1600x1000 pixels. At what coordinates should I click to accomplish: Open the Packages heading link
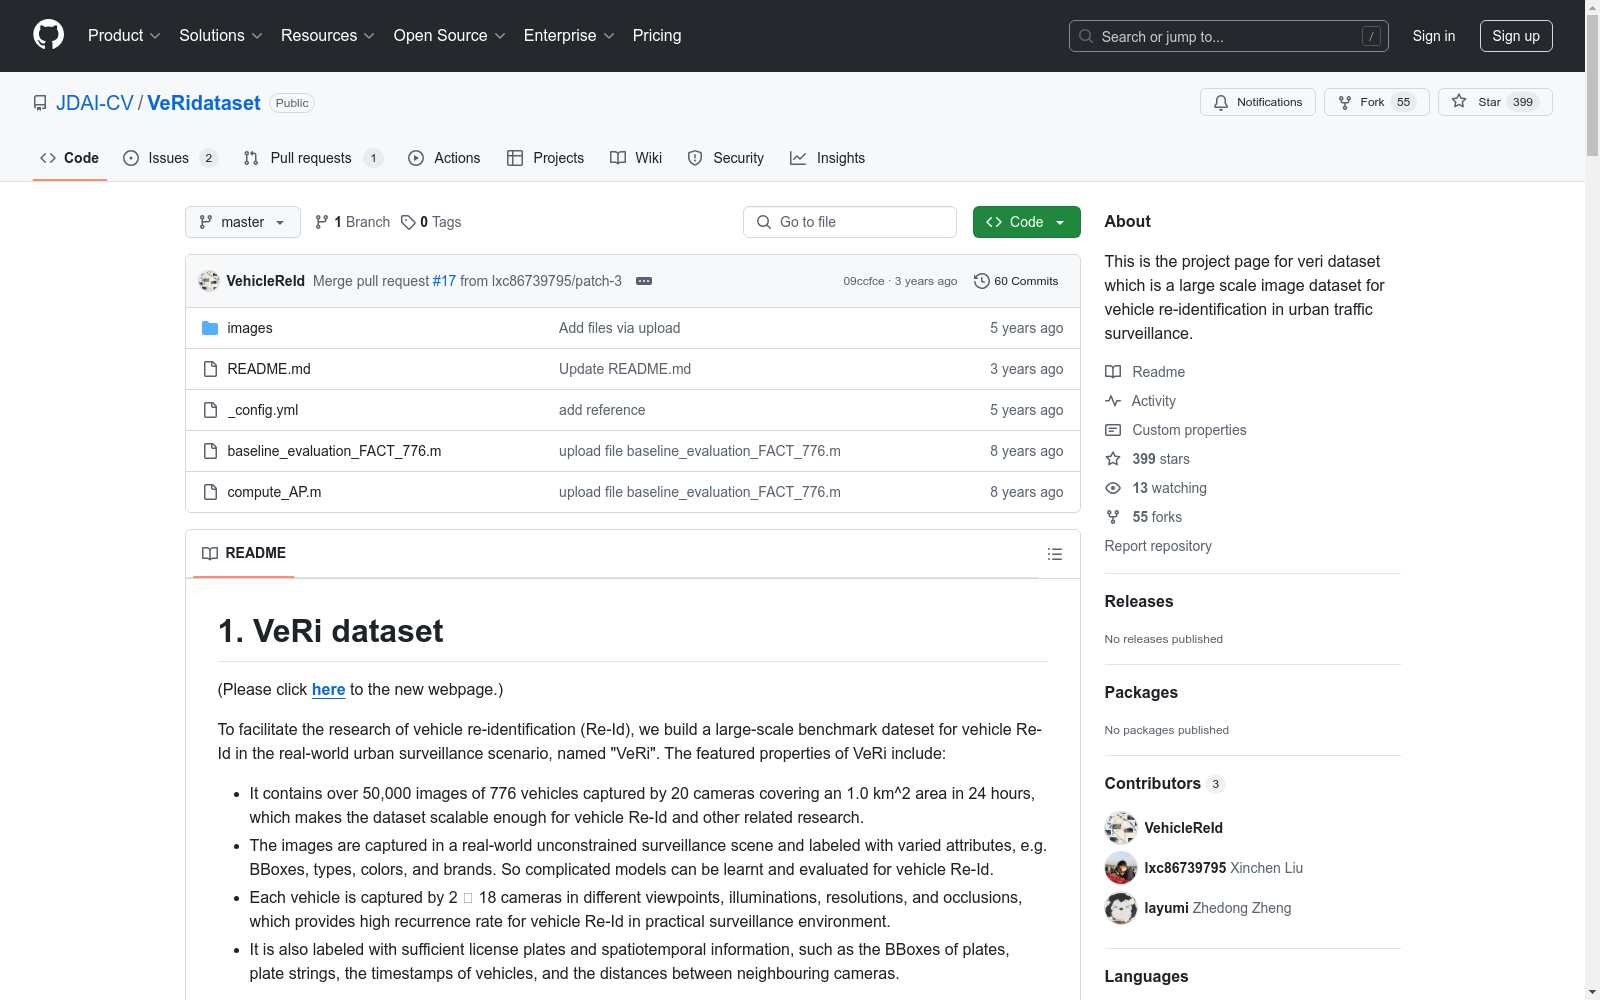pyautogui.click(x=1141, y=692)
